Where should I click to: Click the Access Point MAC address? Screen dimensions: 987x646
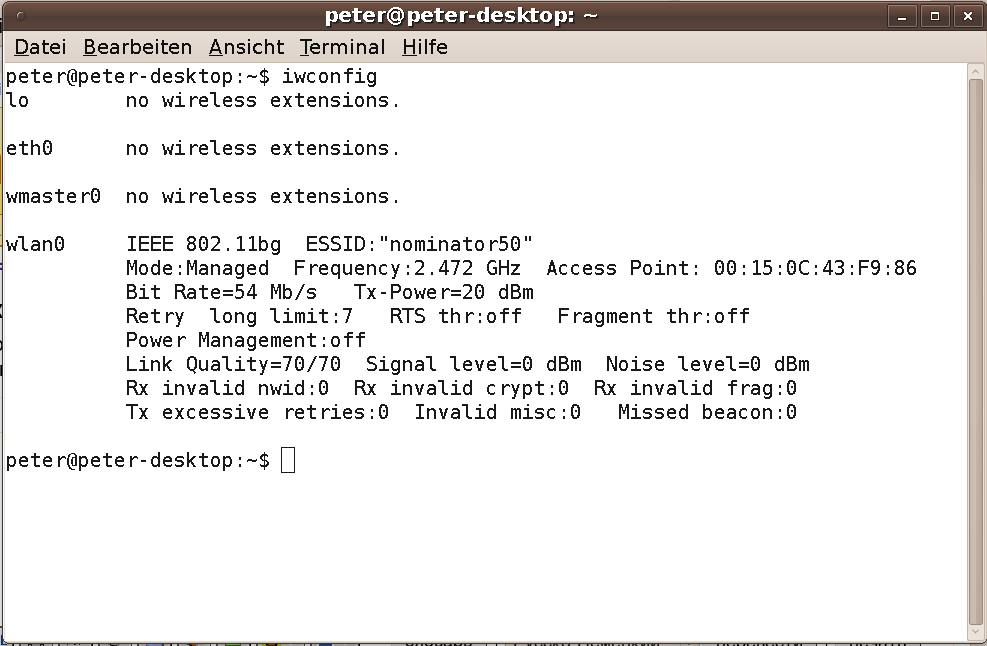(815, 268)
